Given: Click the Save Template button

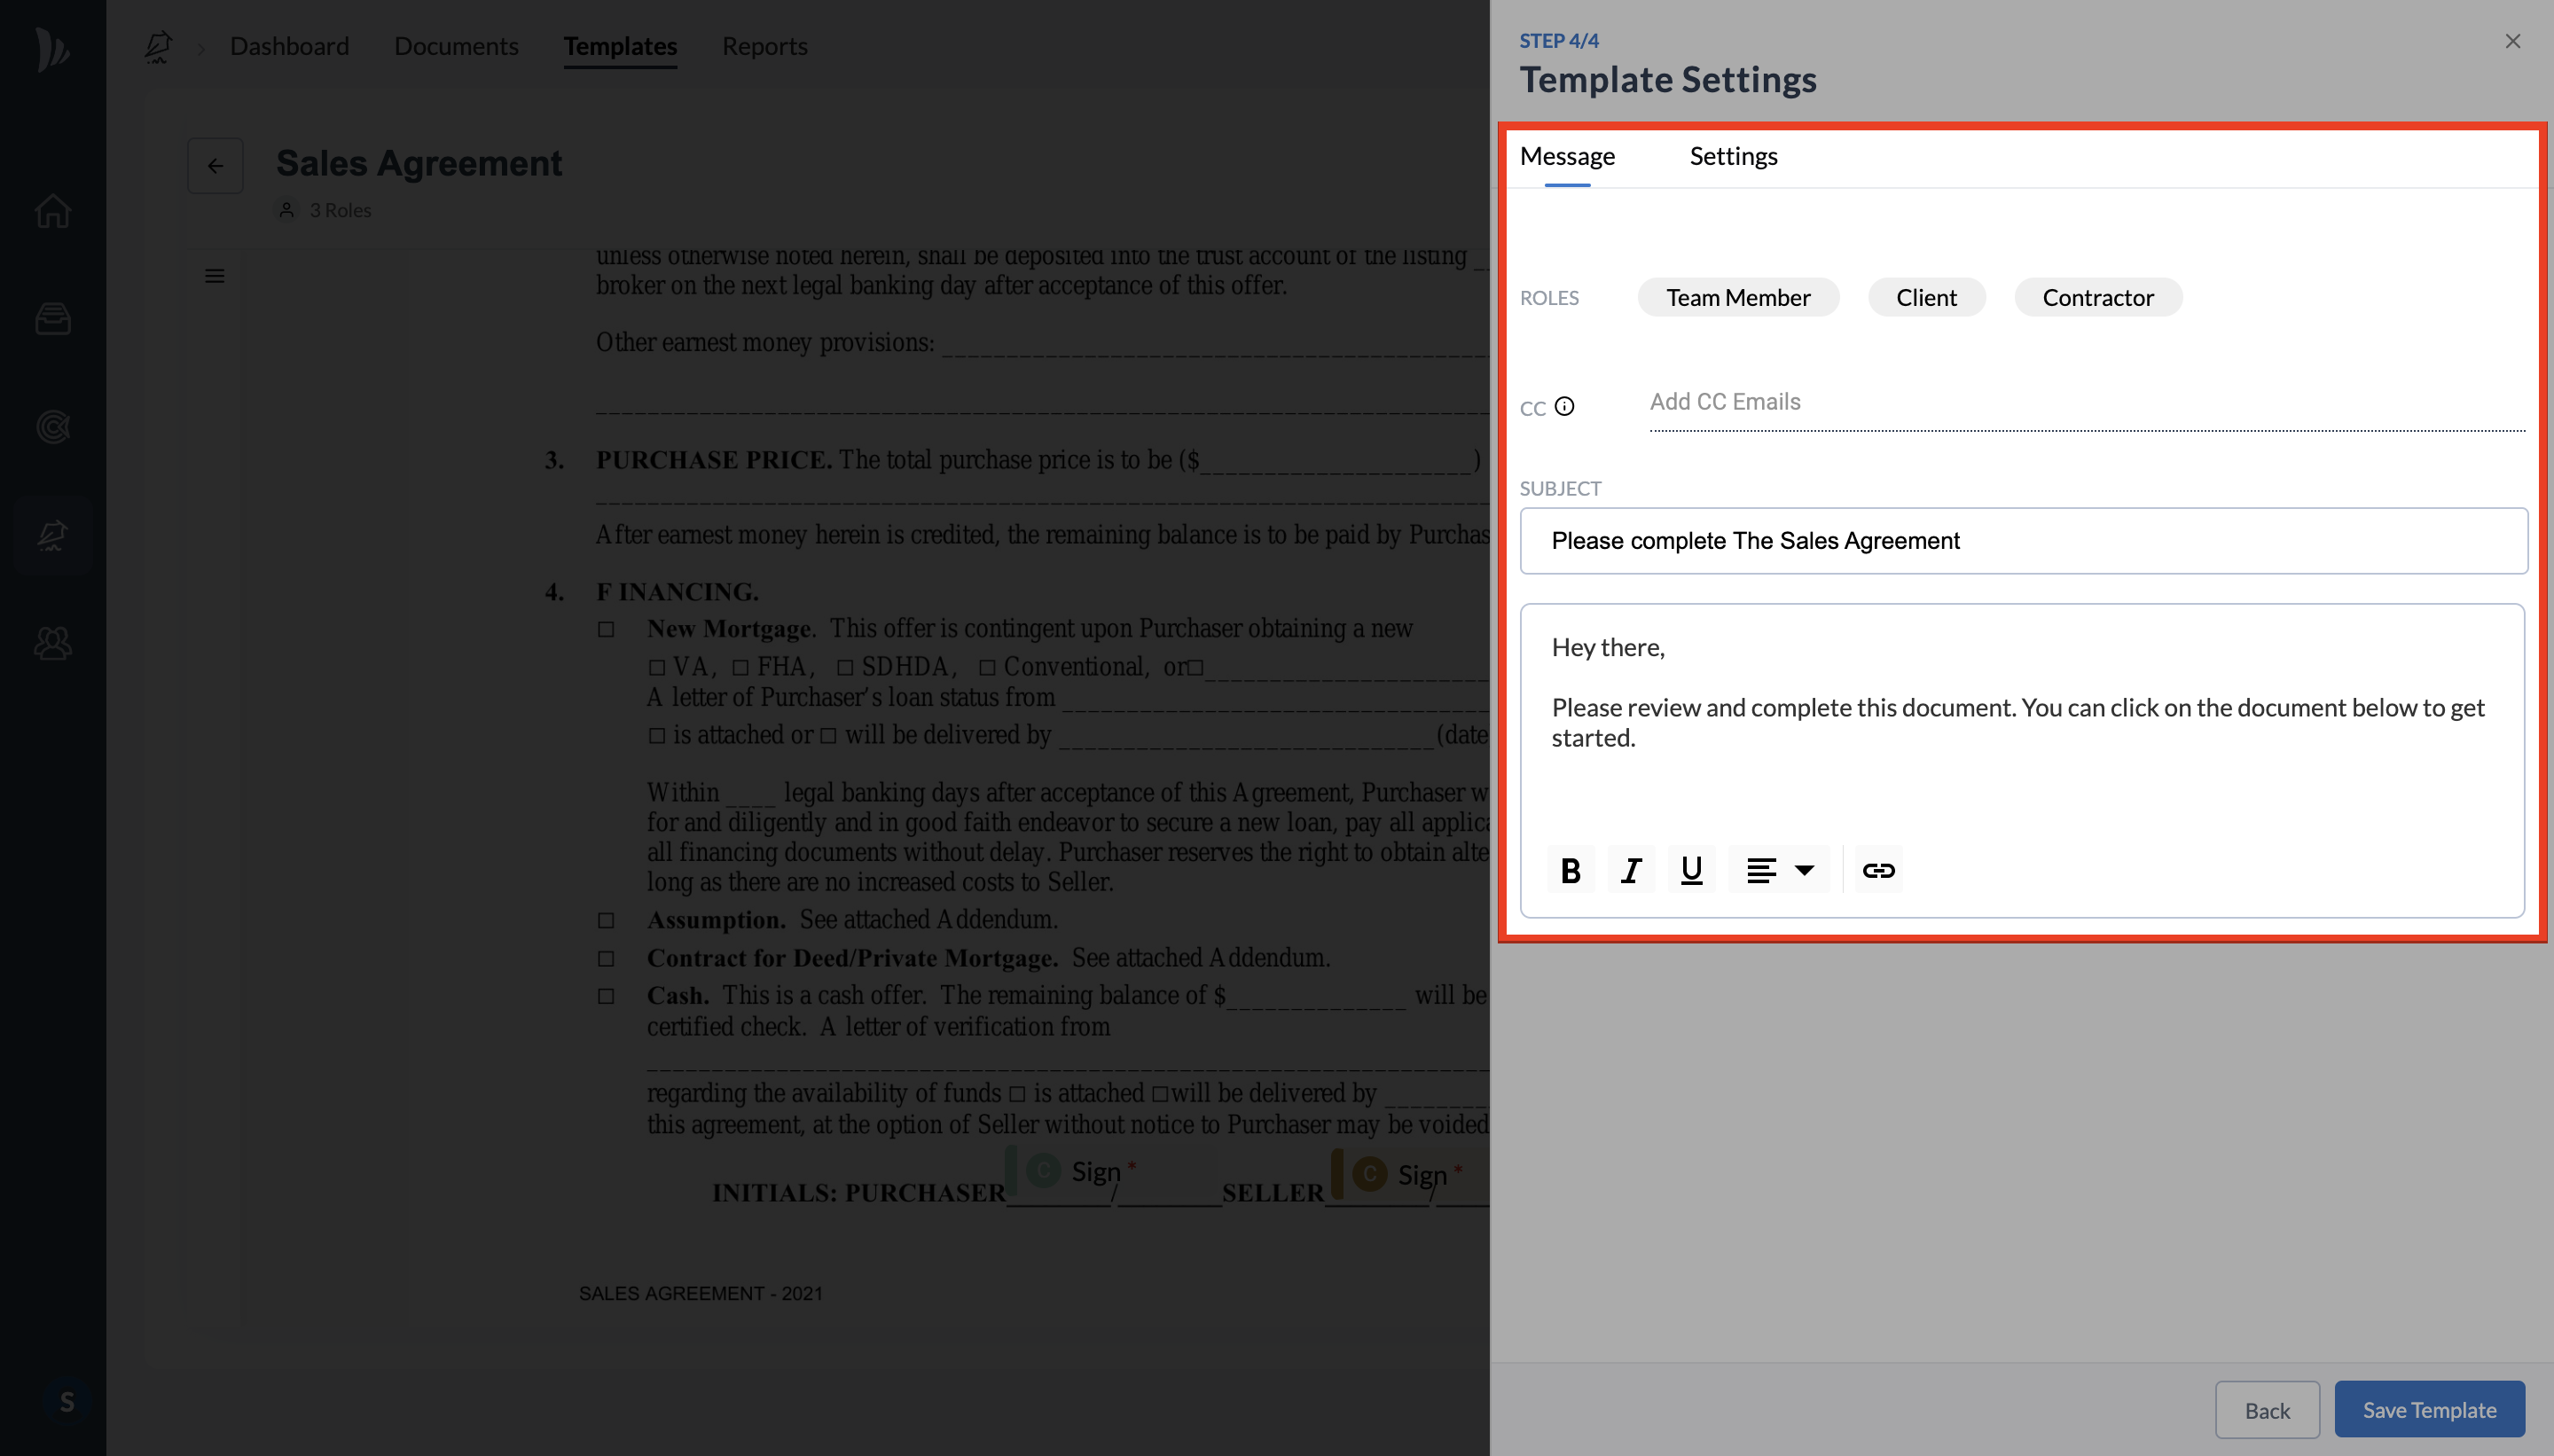Looking at the screenshot, I should [x=2429, y=1409].
